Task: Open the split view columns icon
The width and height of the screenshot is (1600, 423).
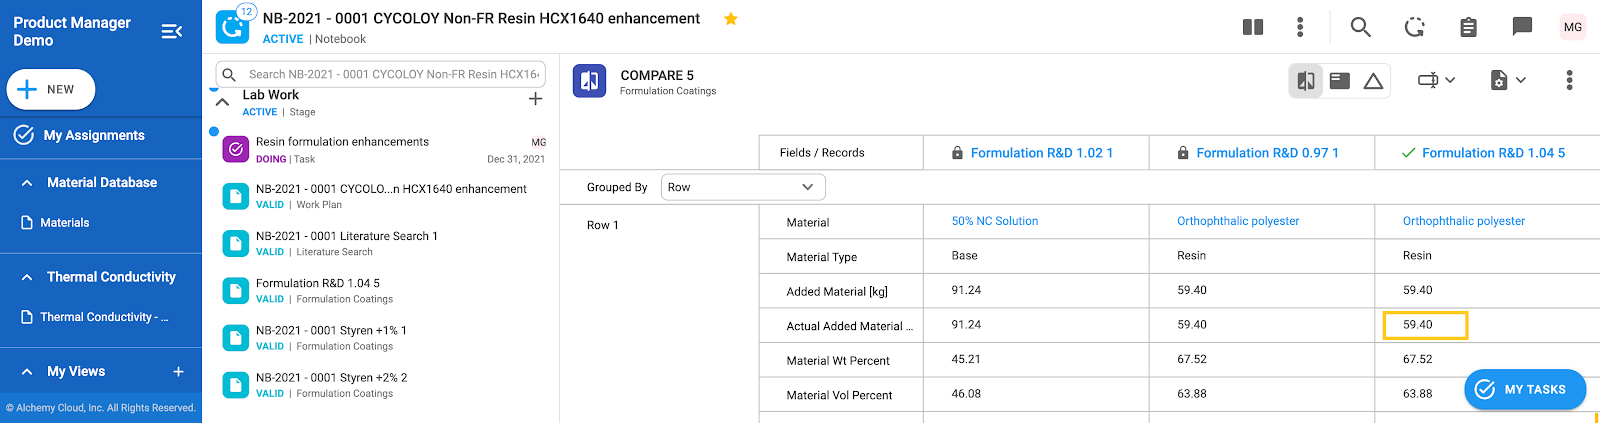Action: pyautogui.click(x=1253, y=27)
